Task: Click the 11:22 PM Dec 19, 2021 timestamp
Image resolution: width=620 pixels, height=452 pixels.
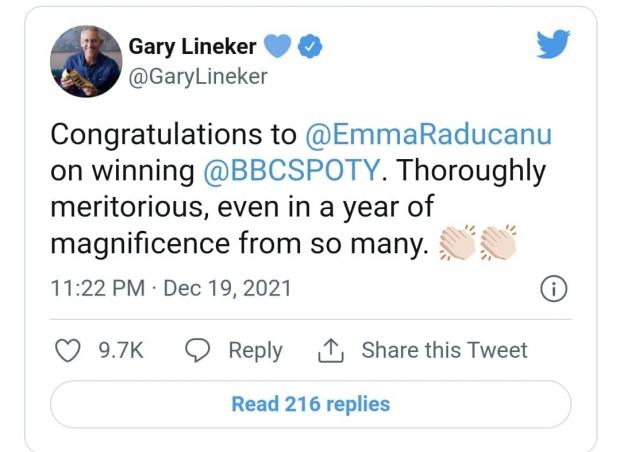Action: pyautogui.click(x=171, y=289)
